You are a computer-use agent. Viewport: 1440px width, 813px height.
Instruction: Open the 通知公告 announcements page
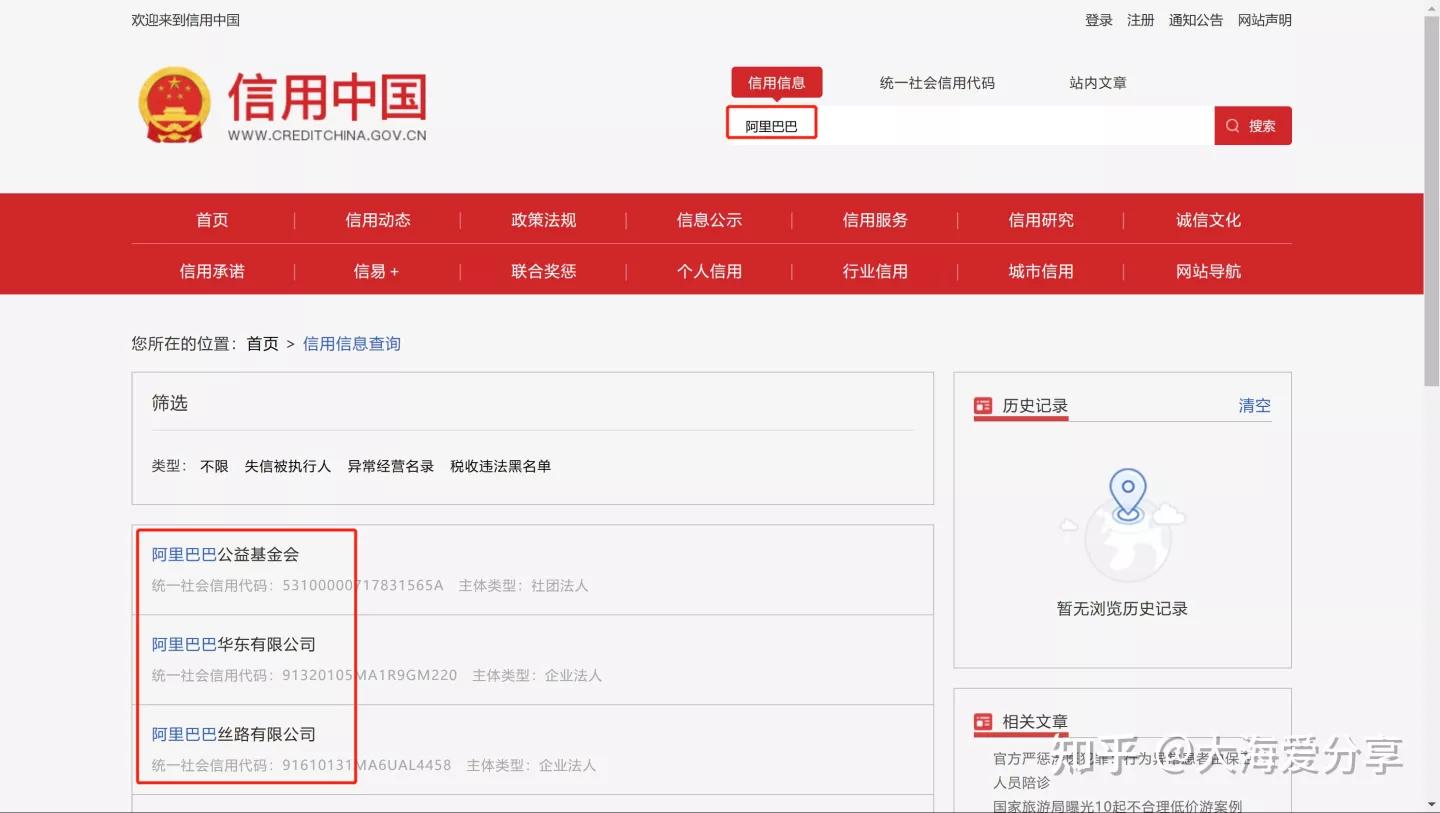pyautogui.click(x=1196, y=19)
